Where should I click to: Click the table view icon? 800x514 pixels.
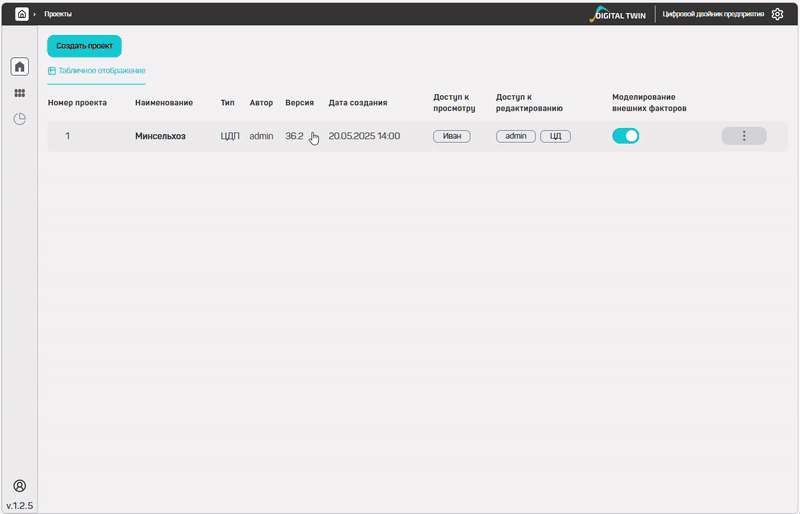coord(52,71)
